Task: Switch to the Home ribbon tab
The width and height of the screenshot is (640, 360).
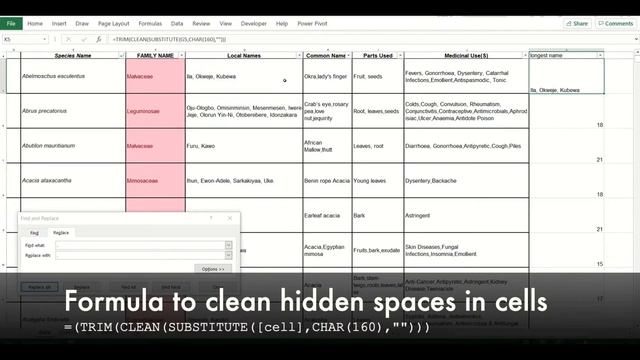Action: click(35, 24)
